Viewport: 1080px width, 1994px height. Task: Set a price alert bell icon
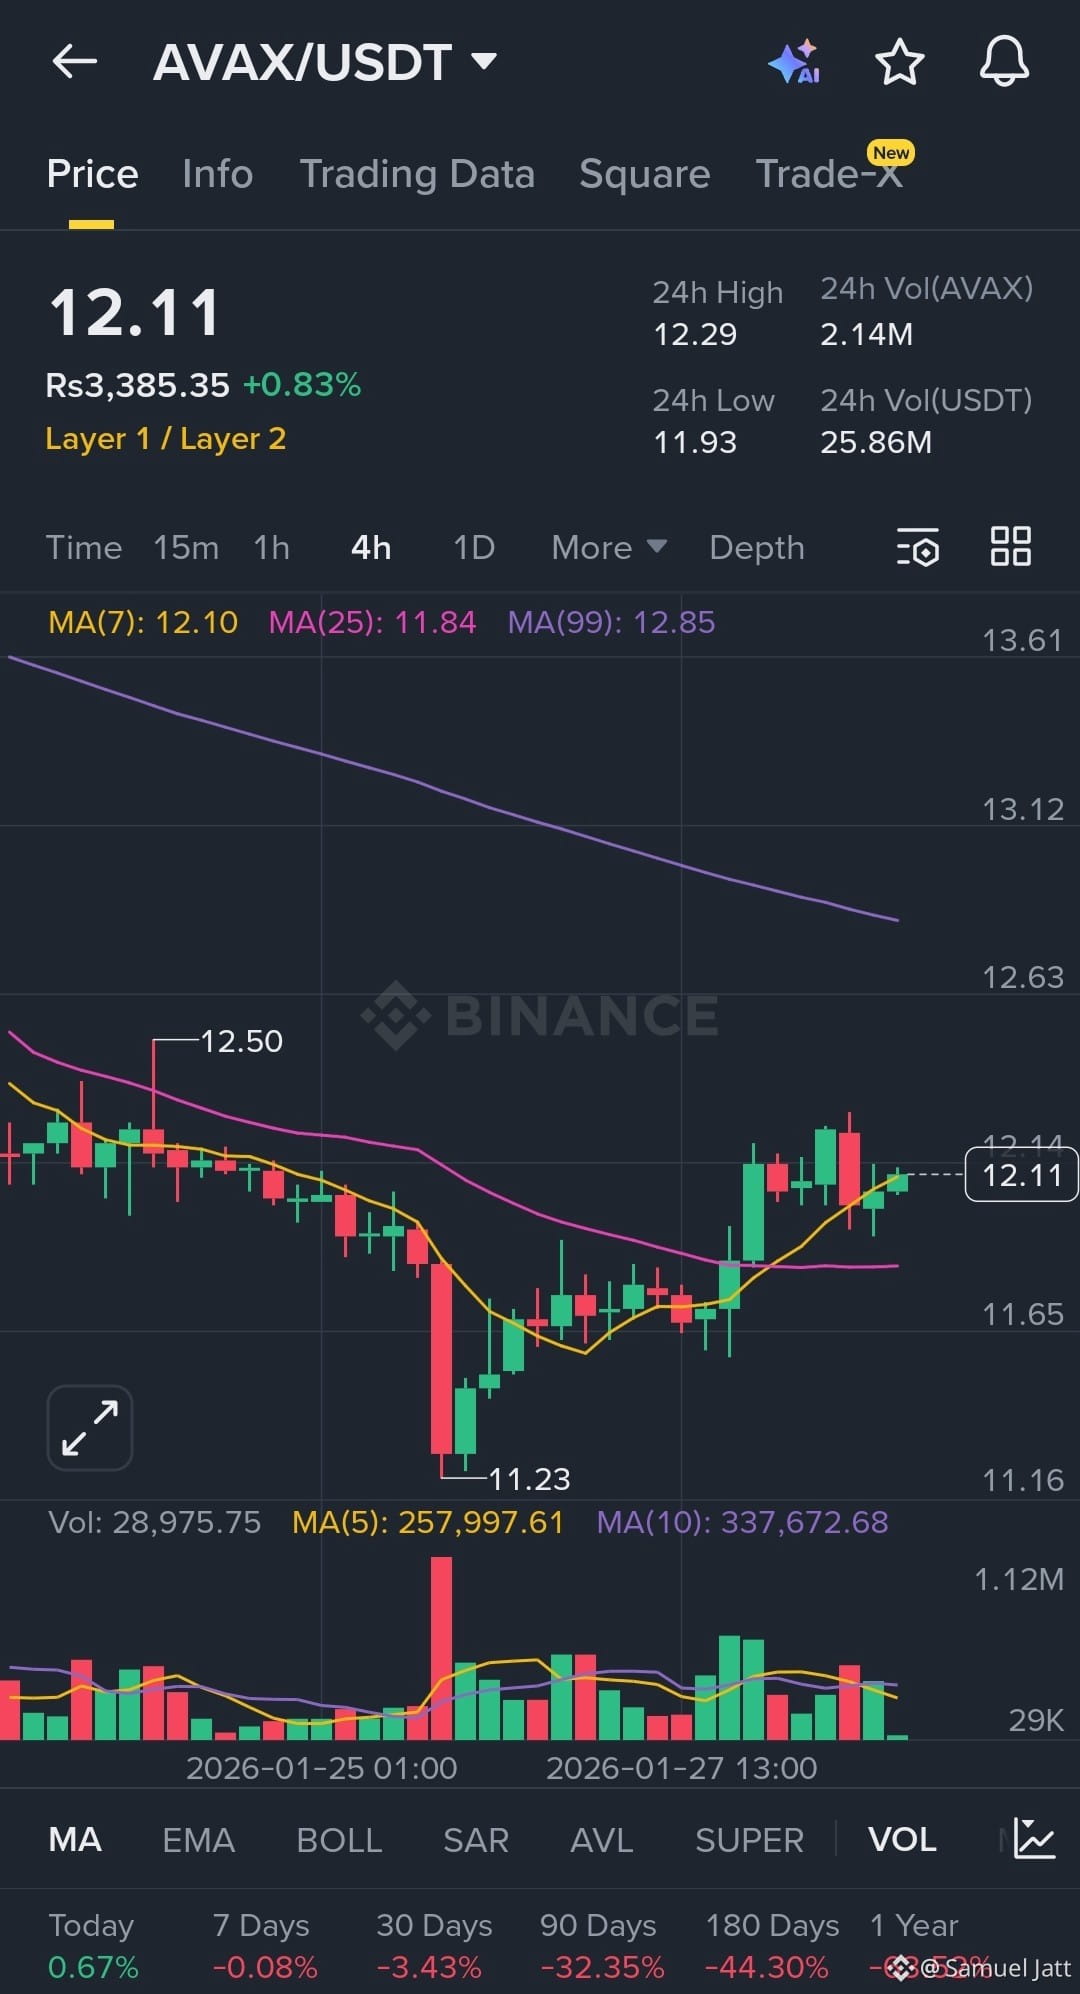tap(1003, 62)
